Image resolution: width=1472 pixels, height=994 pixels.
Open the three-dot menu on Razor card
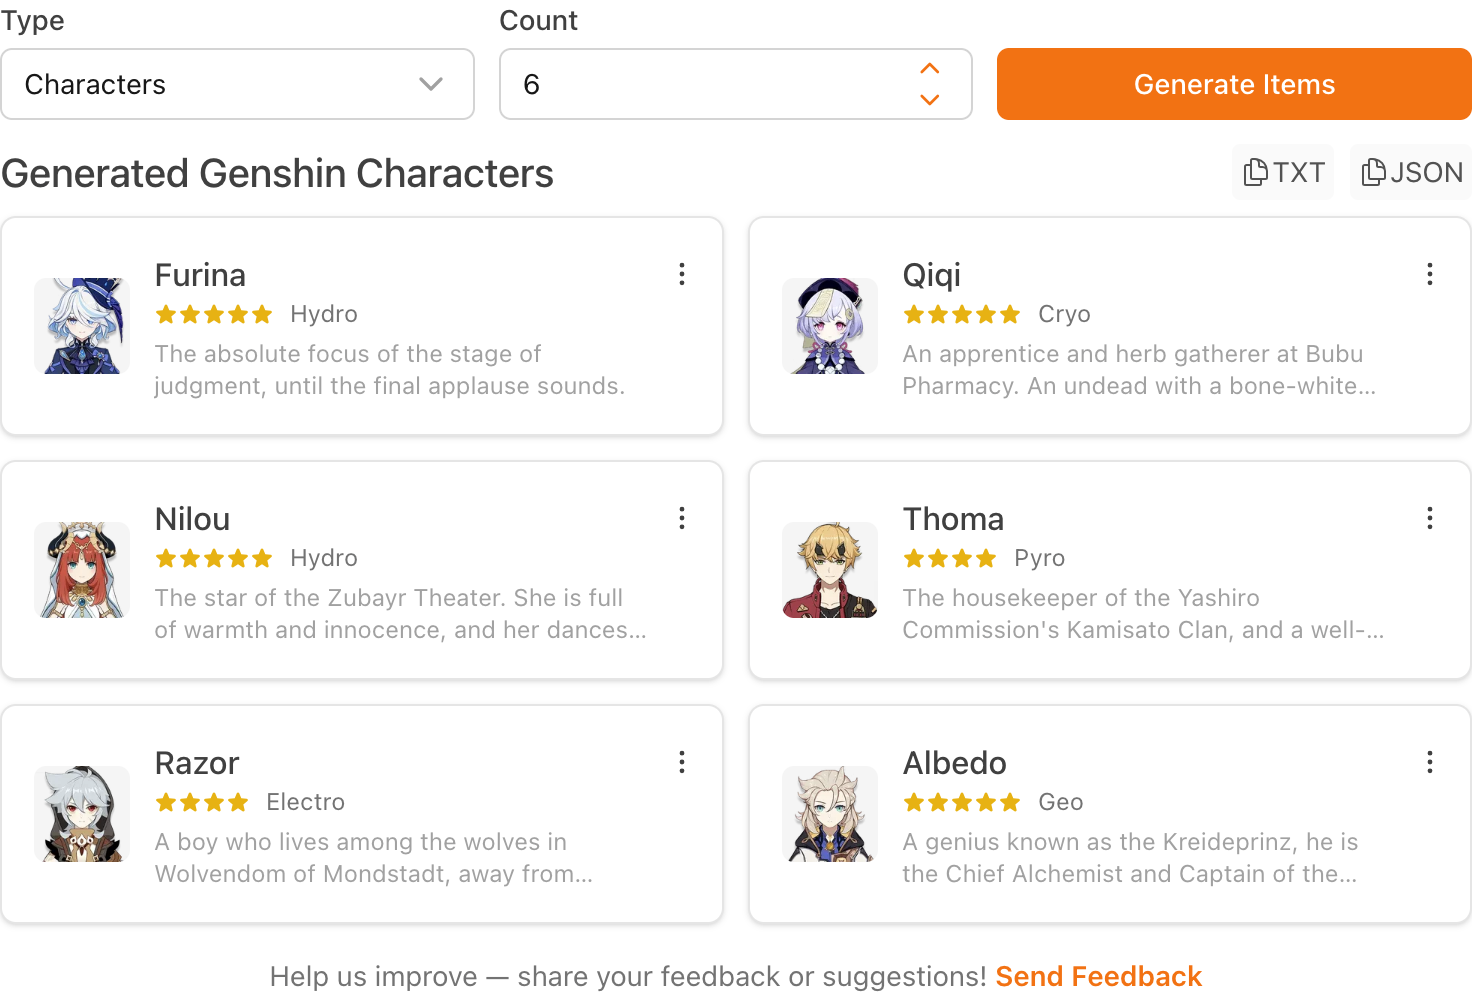tap(682, 762)
